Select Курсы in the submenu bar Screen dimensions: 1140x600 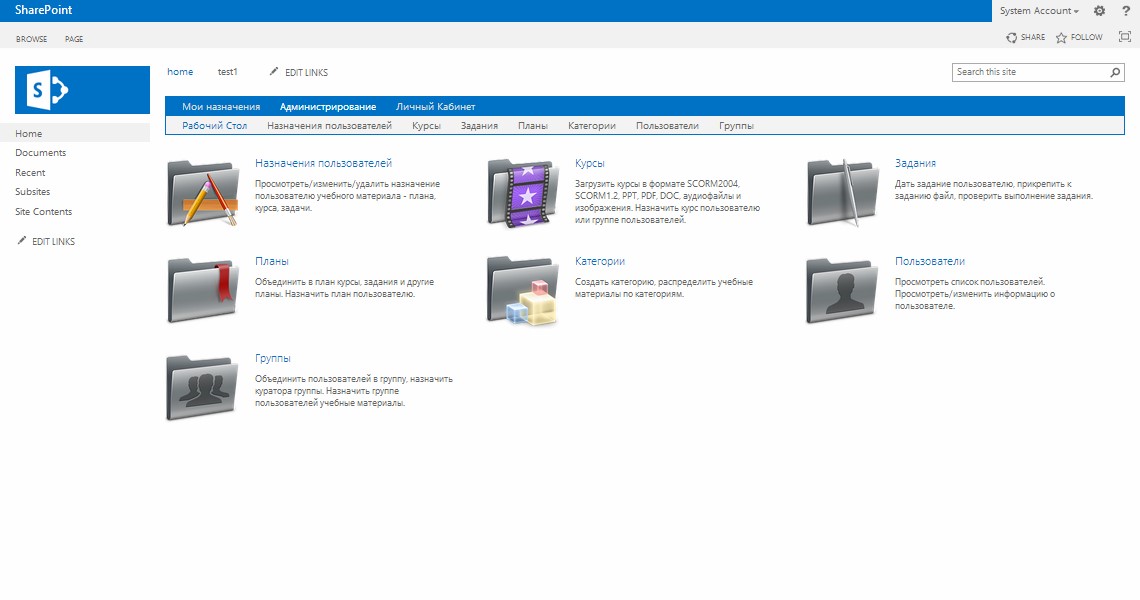[x=426, y=126]
